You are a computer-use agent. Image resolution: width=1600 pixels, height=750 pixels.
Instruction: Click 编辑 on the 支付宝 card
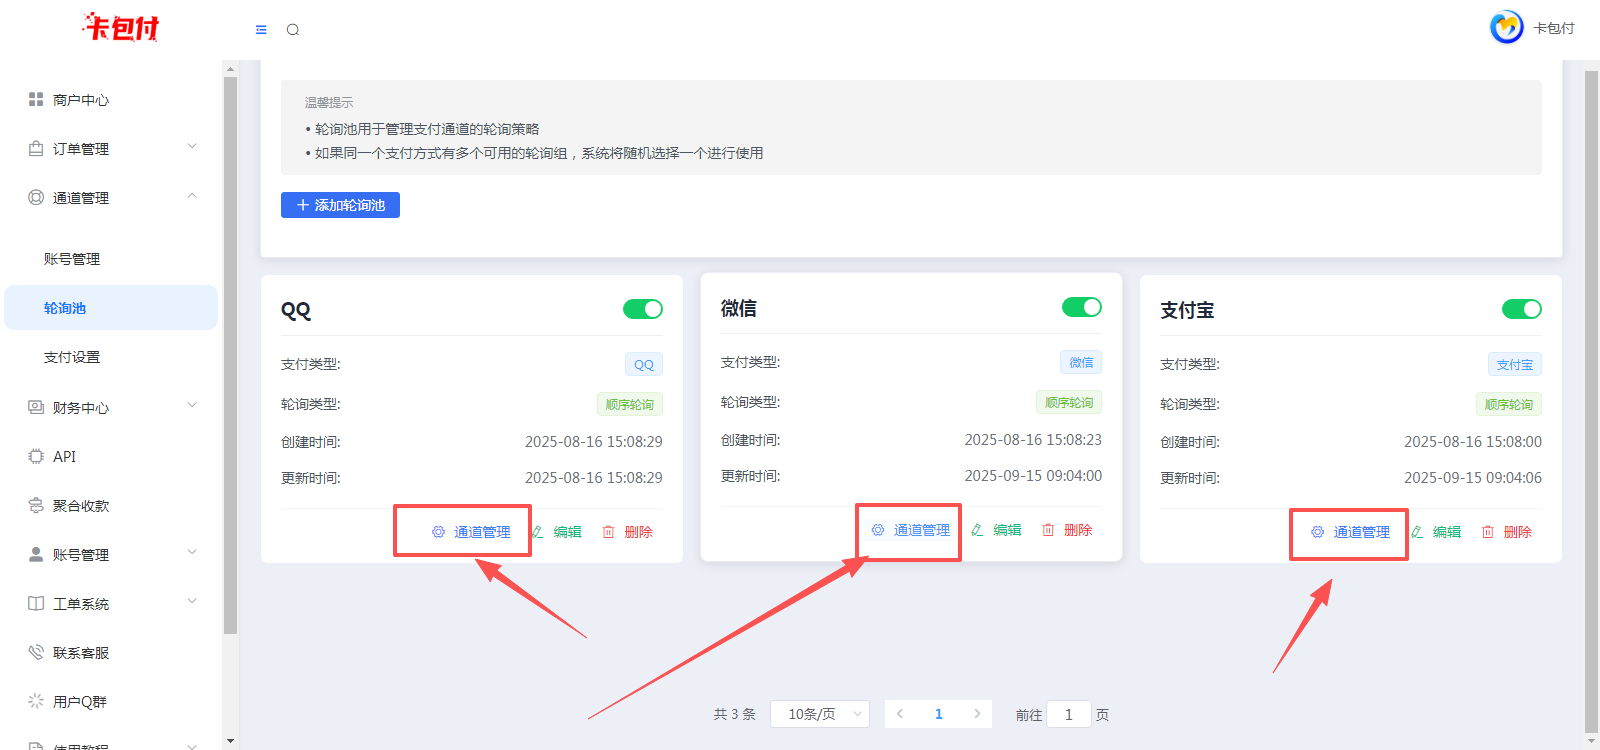tap(1446, 532)
